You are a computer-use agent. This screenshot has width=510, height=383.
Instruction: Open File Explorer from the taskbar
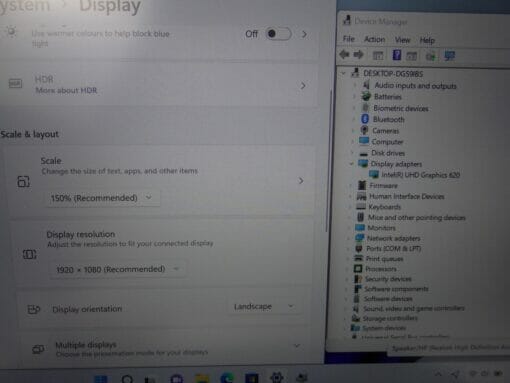click(202, 379)
